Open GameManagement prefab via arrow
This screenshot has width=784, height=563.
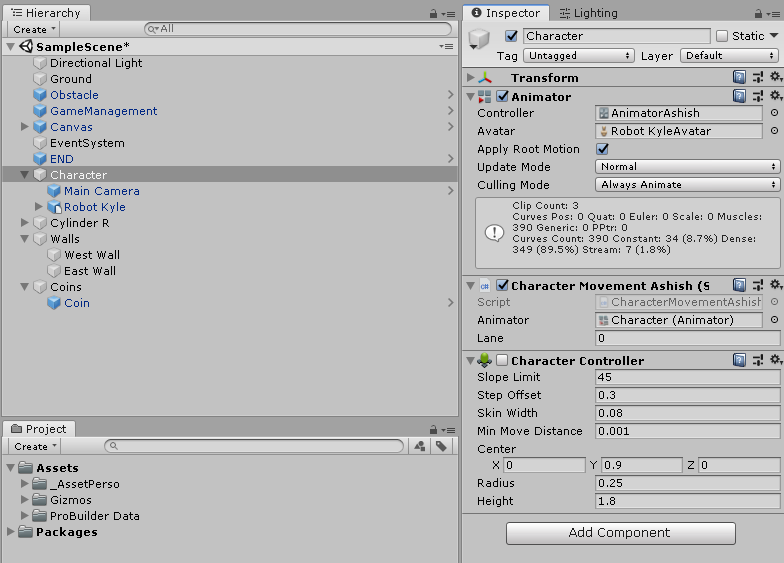click(x=450, y=110)
